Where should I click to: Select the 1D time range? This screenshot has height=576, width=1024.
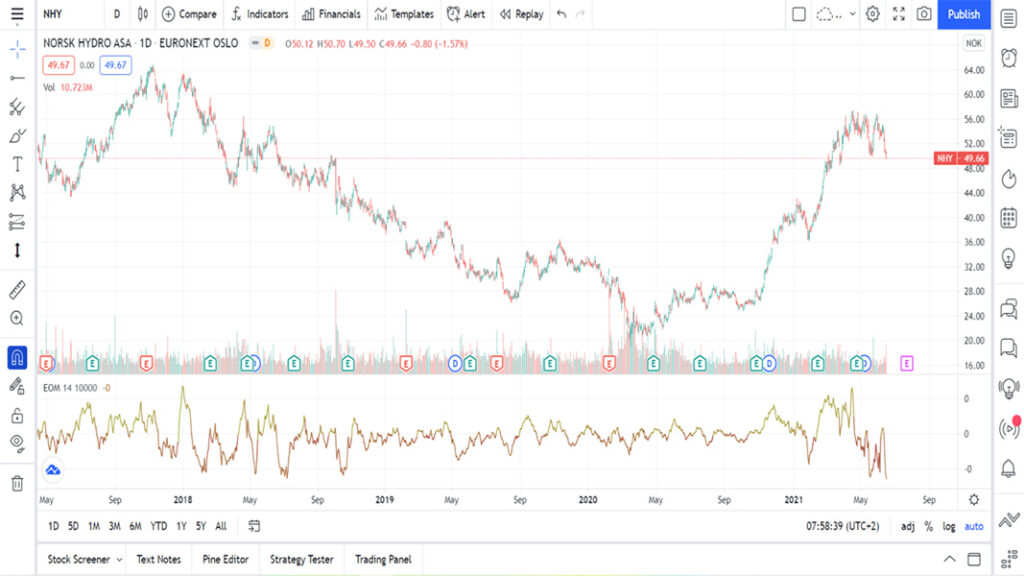click(54, 526)
